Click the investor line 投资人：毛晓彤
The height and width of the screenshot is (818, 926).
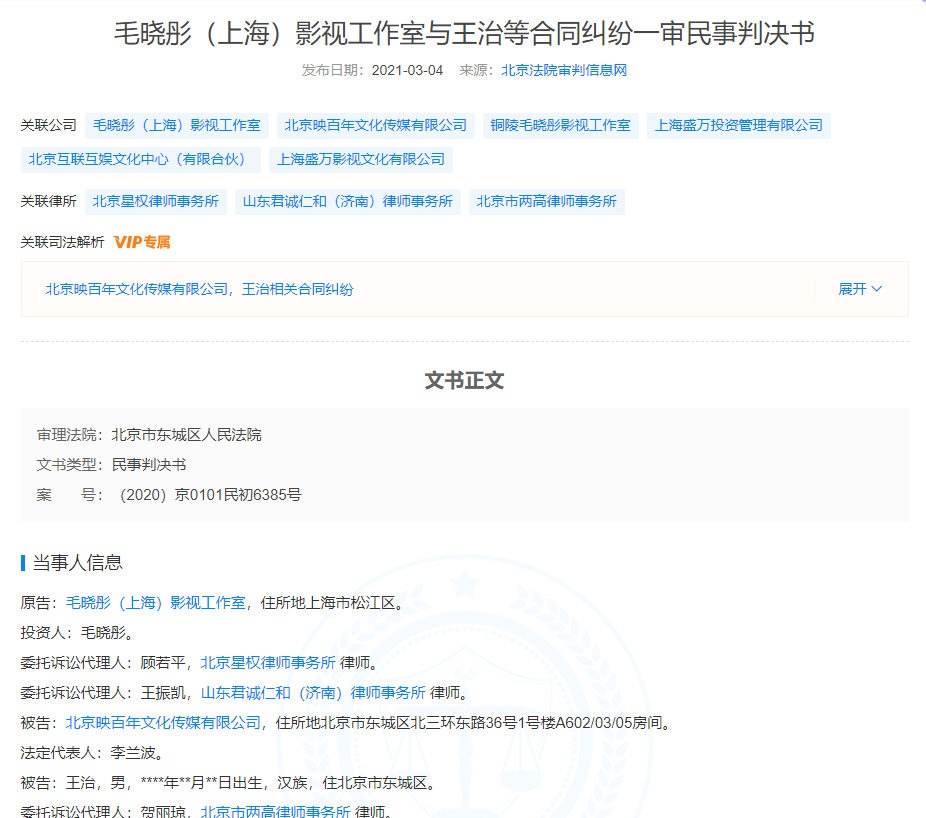pos(77,633)
